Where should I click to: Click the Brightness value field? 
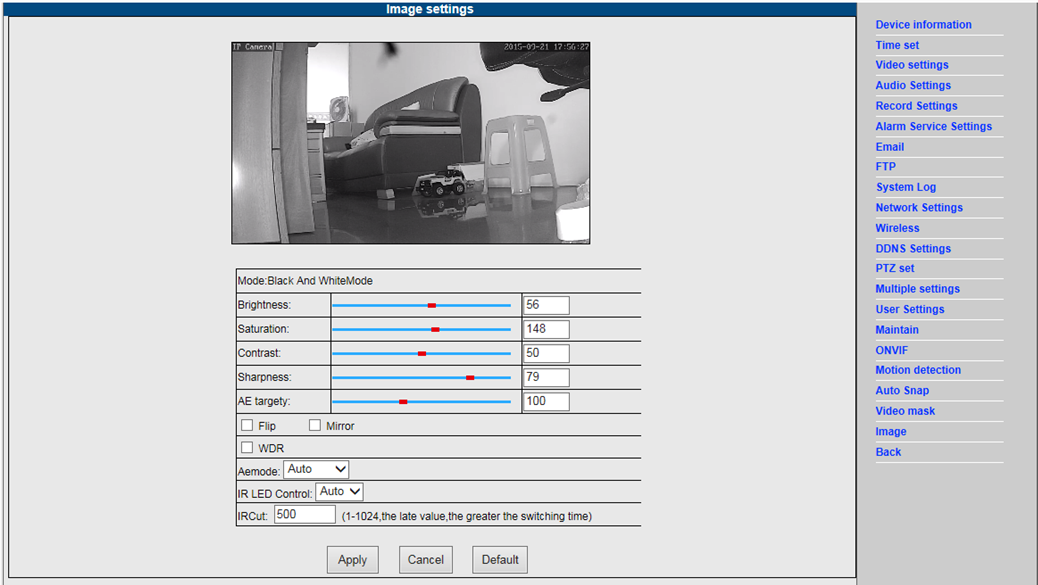(x=546, y=305)
